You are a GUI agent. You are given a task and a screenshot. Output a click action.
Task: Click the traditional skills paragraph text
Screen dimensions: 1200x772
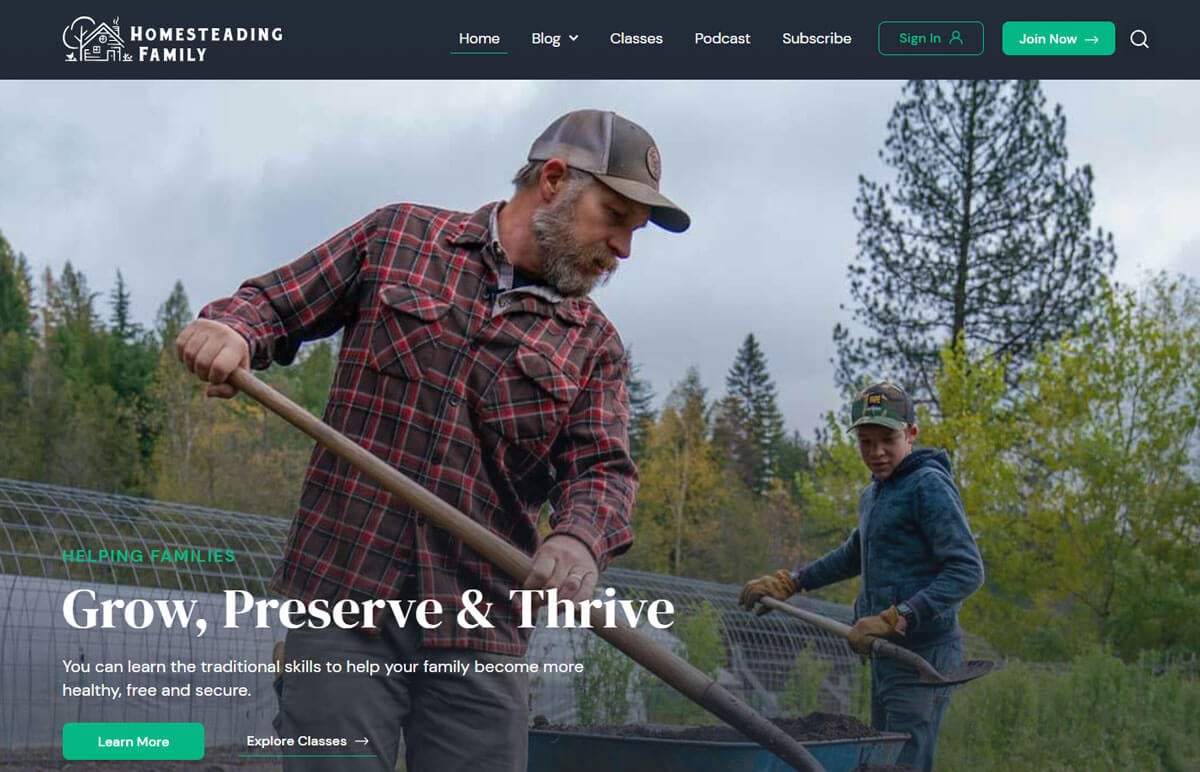click(x=323, y=678)
